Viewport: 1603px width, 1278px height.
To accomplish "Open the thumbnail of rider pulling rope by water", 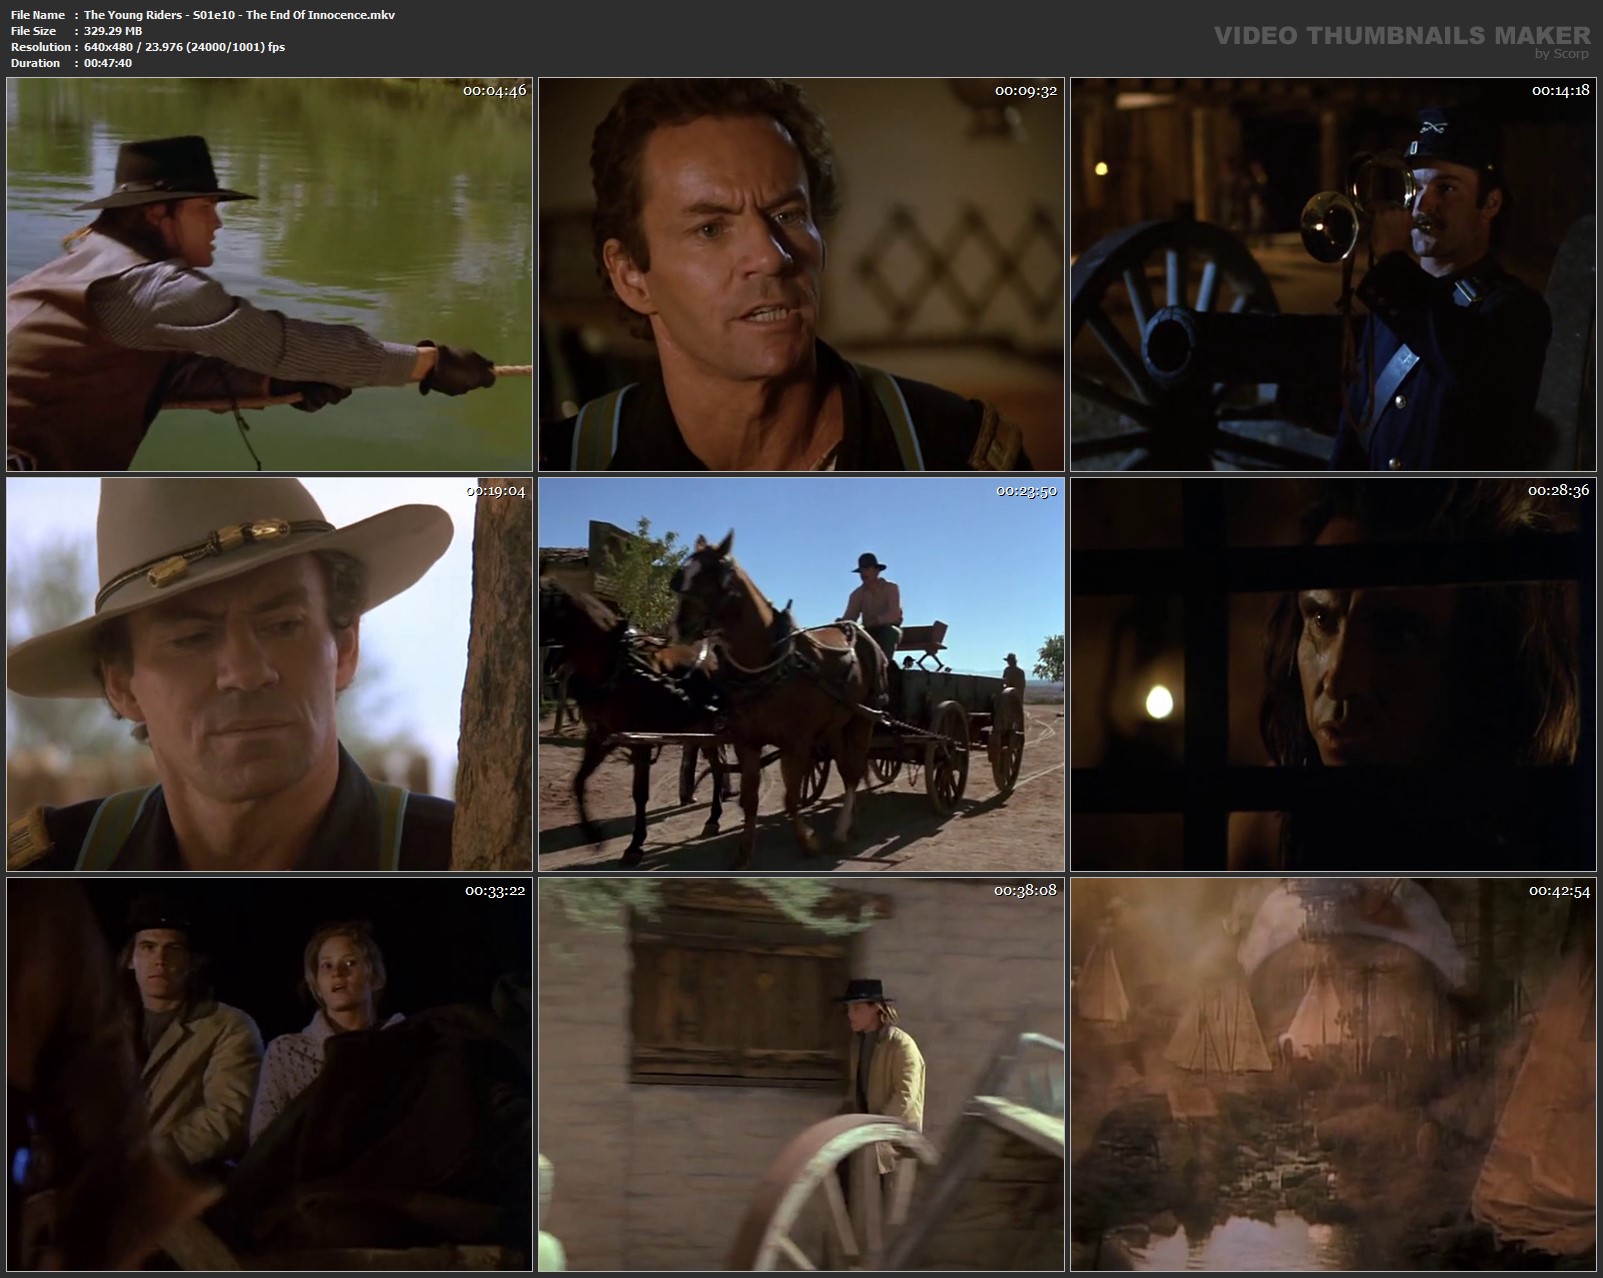I will 269,274.
